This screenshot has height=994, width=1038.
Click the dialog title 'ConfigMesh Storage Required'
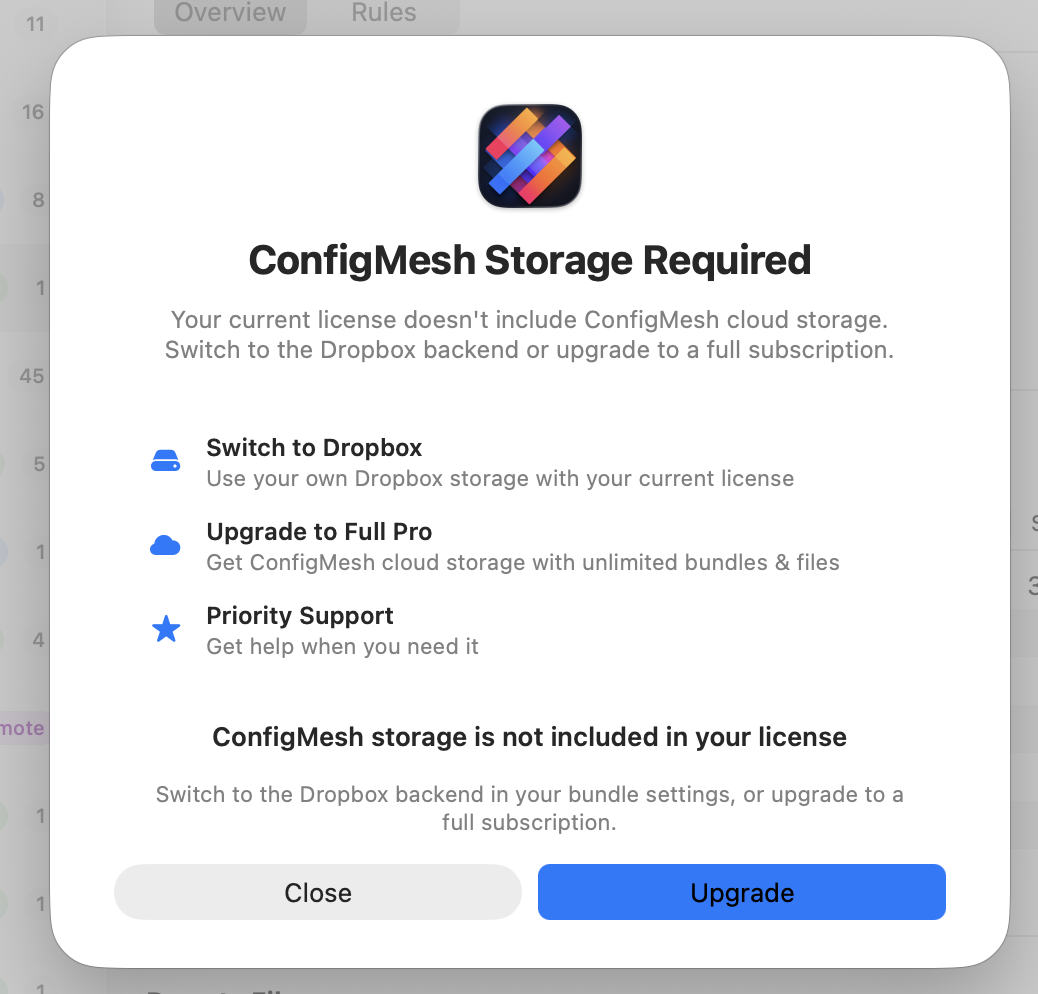[529, 260]
